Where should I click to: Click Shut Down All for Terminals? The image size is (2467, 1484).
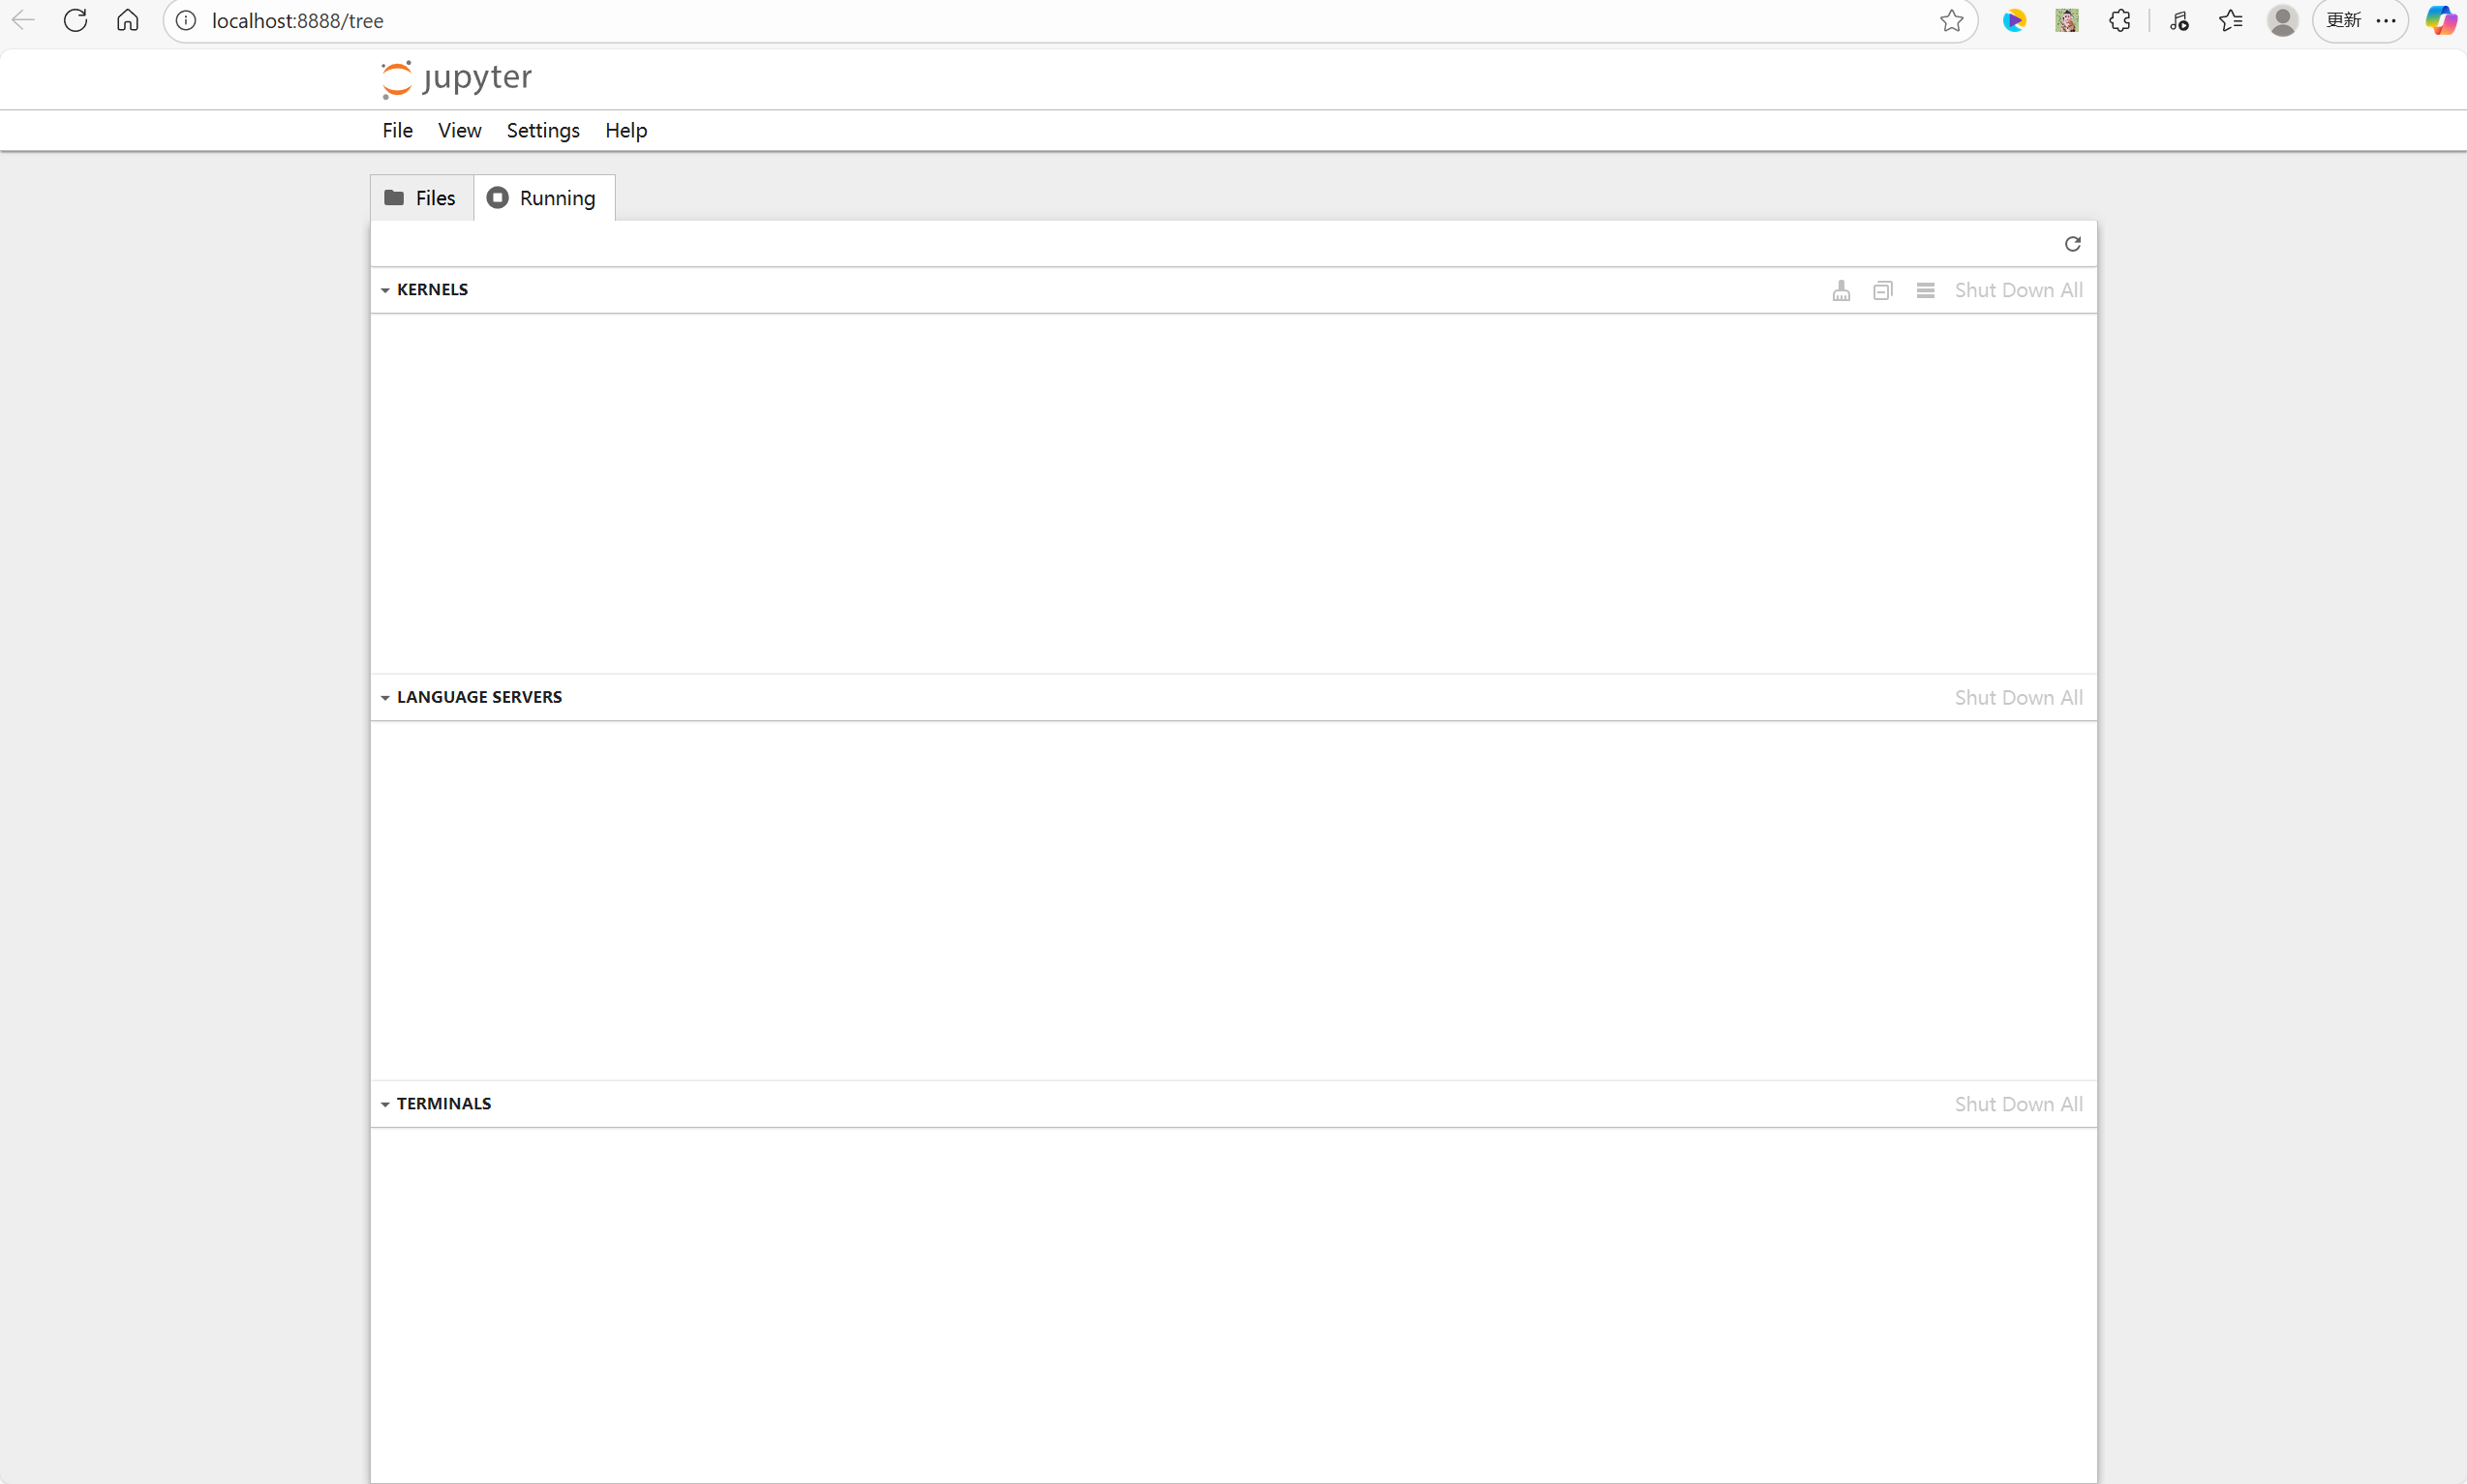click(x=2018, y=1104)
